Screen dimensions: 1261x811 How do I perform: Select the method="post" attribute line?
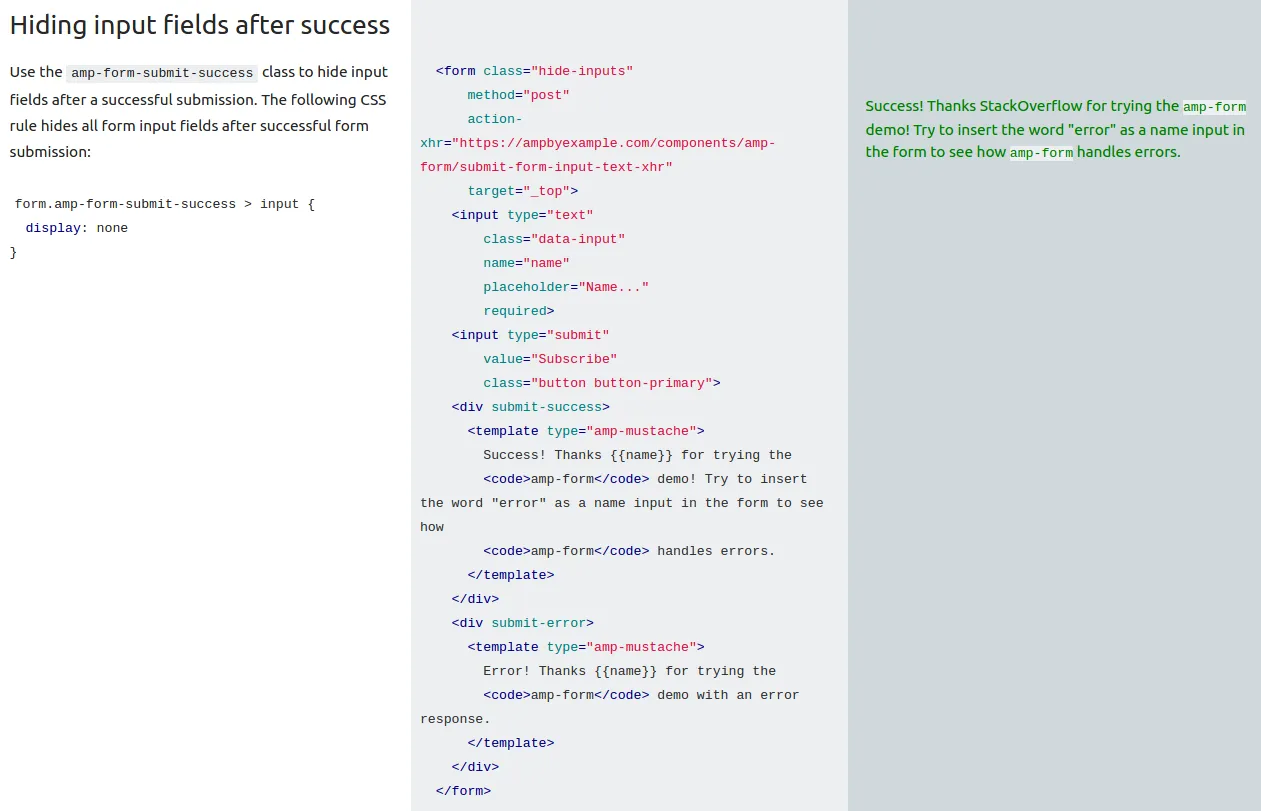(x=518, y=95)
